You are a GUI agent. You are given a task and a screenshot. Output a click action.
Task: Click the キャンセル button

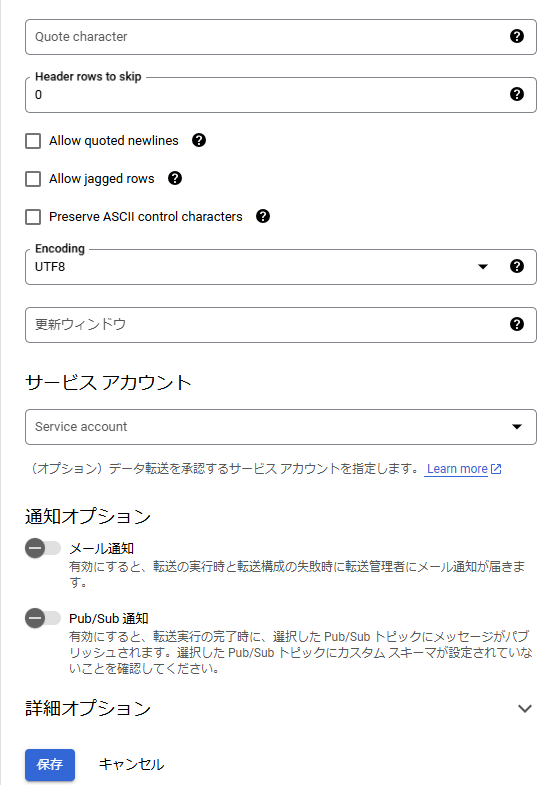pos(132,764)
